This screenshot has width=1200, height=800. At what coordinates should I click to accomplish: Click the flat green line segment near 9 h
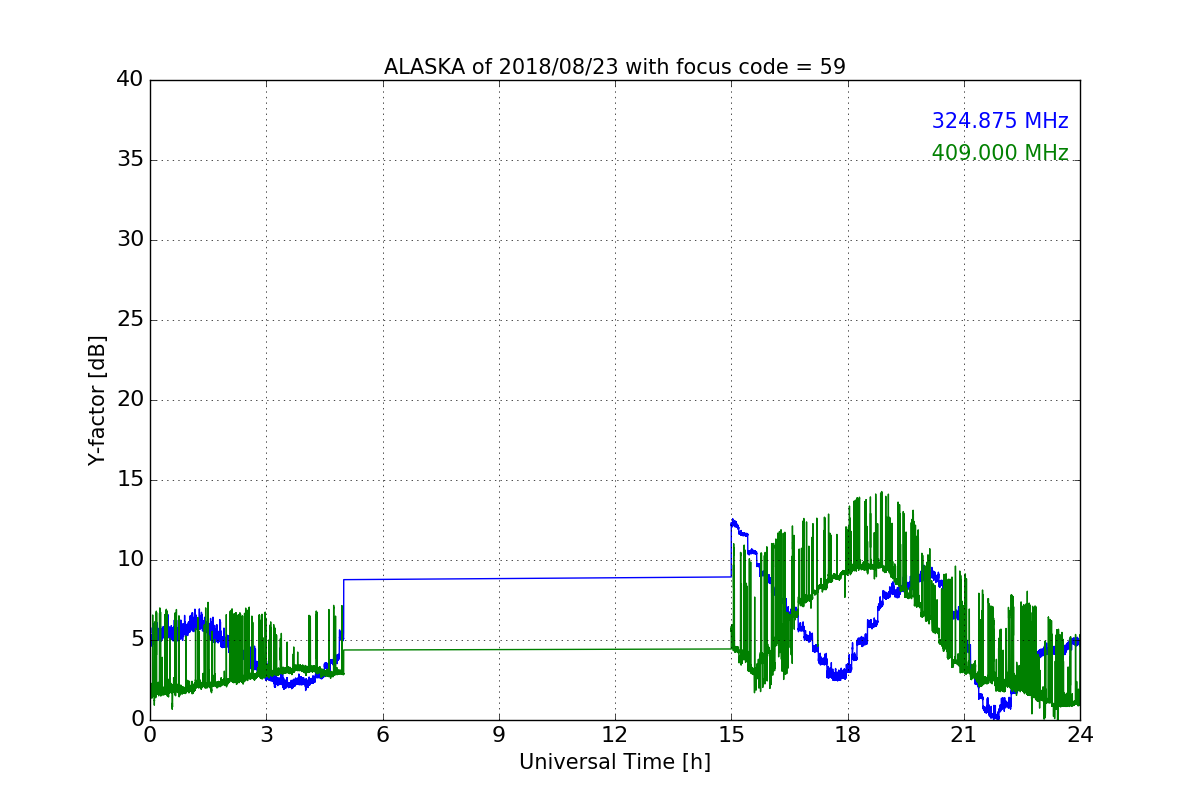pyautogui.click(x=498, y=650)
